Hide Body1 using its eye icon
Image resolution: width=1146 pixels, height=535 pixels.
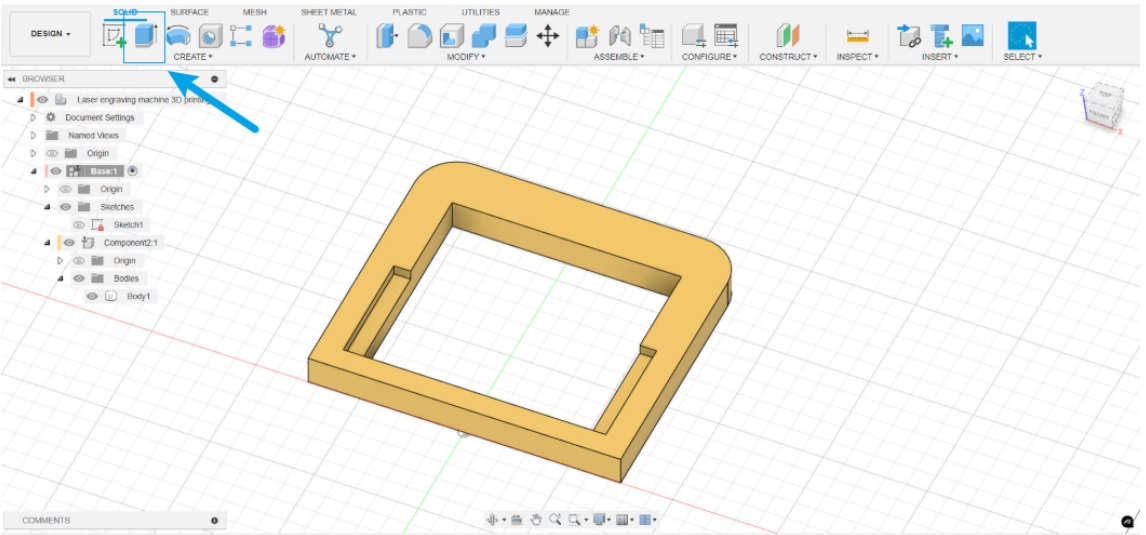(92, 296)
